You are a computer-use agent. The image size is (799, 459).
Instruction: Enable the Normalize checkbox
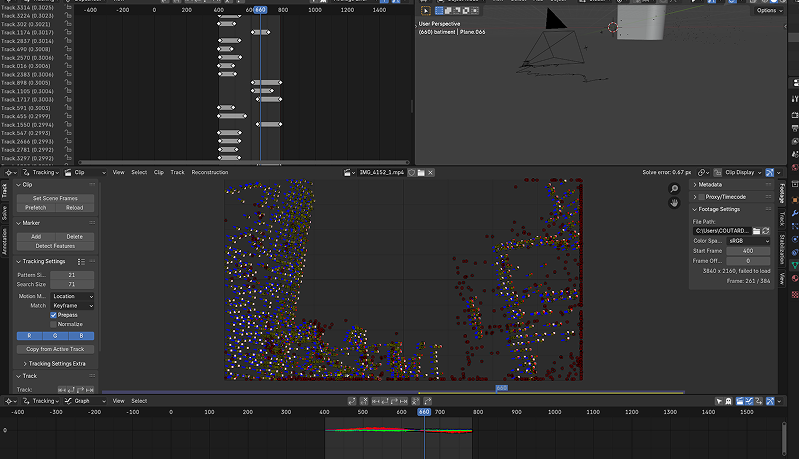pos(54,324)
